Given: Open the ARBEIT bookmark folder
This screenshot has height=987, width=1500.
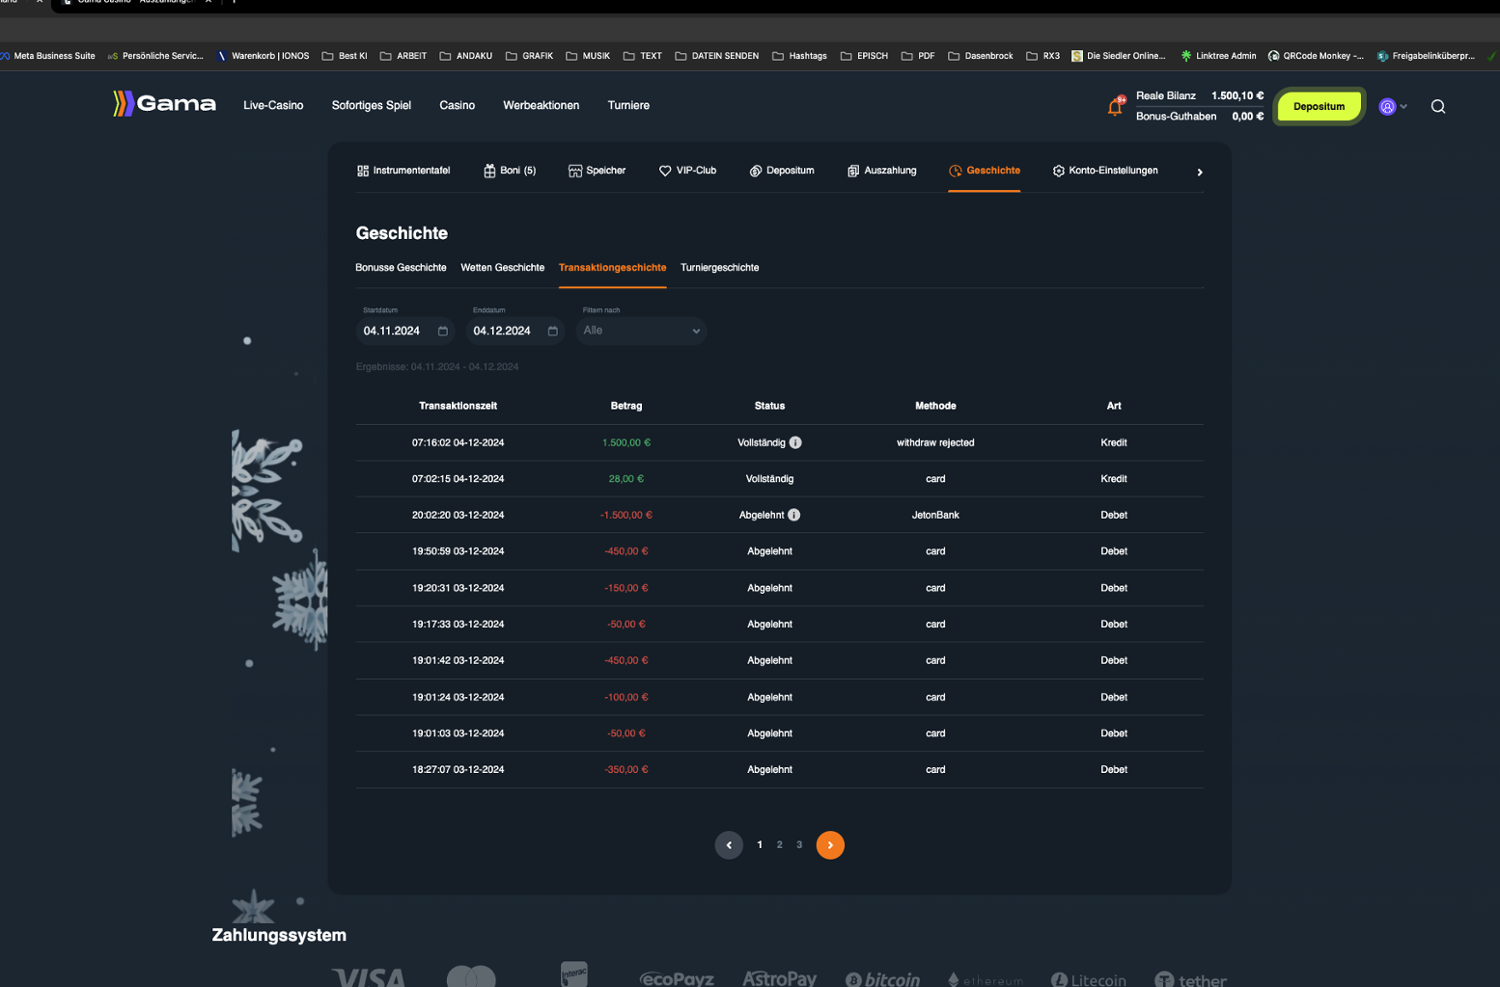Looking at the screenshot, I should click(403, 56).
